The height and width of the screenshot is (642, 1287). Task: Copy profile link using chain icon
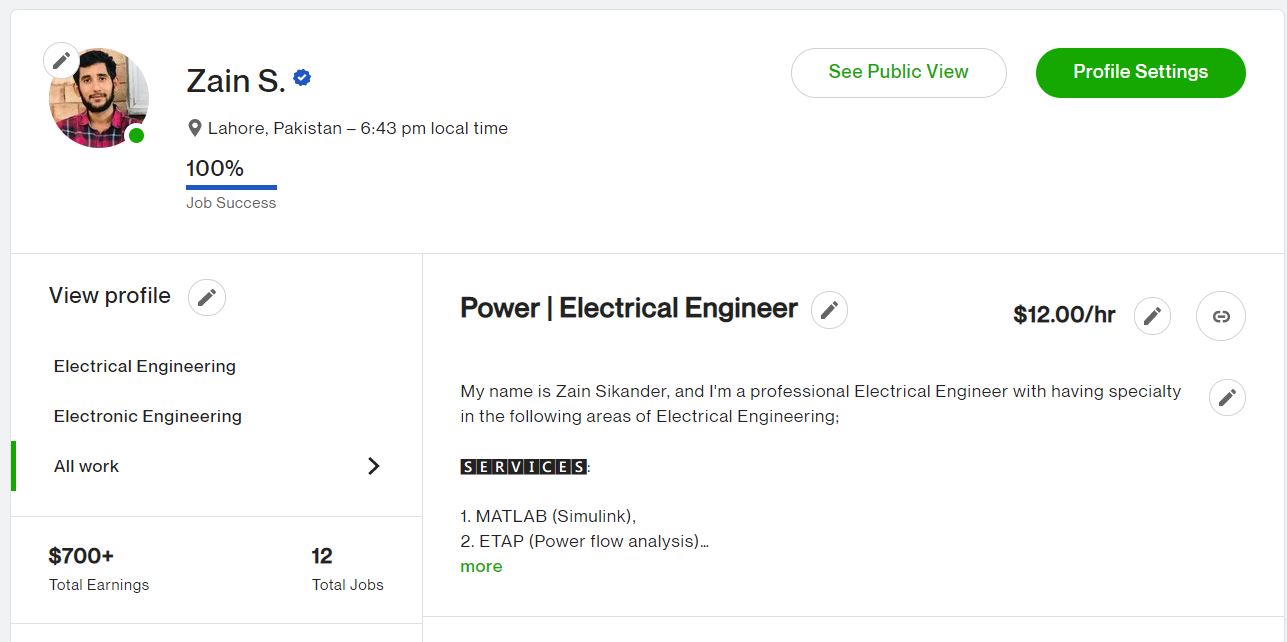click(1220, 316)
